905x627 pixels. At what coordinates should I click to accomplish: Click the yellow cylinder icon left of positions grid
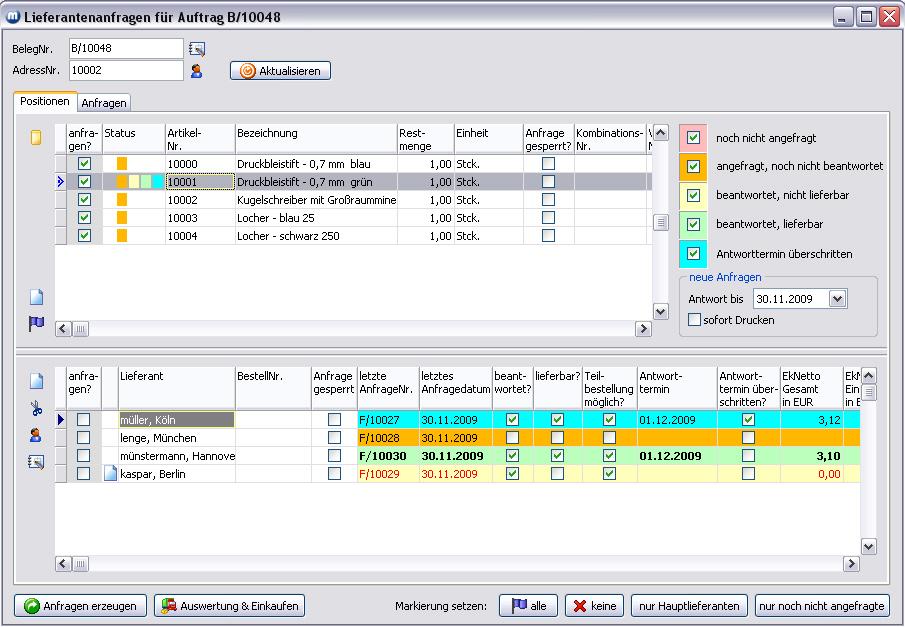click(x=36, y=138)
